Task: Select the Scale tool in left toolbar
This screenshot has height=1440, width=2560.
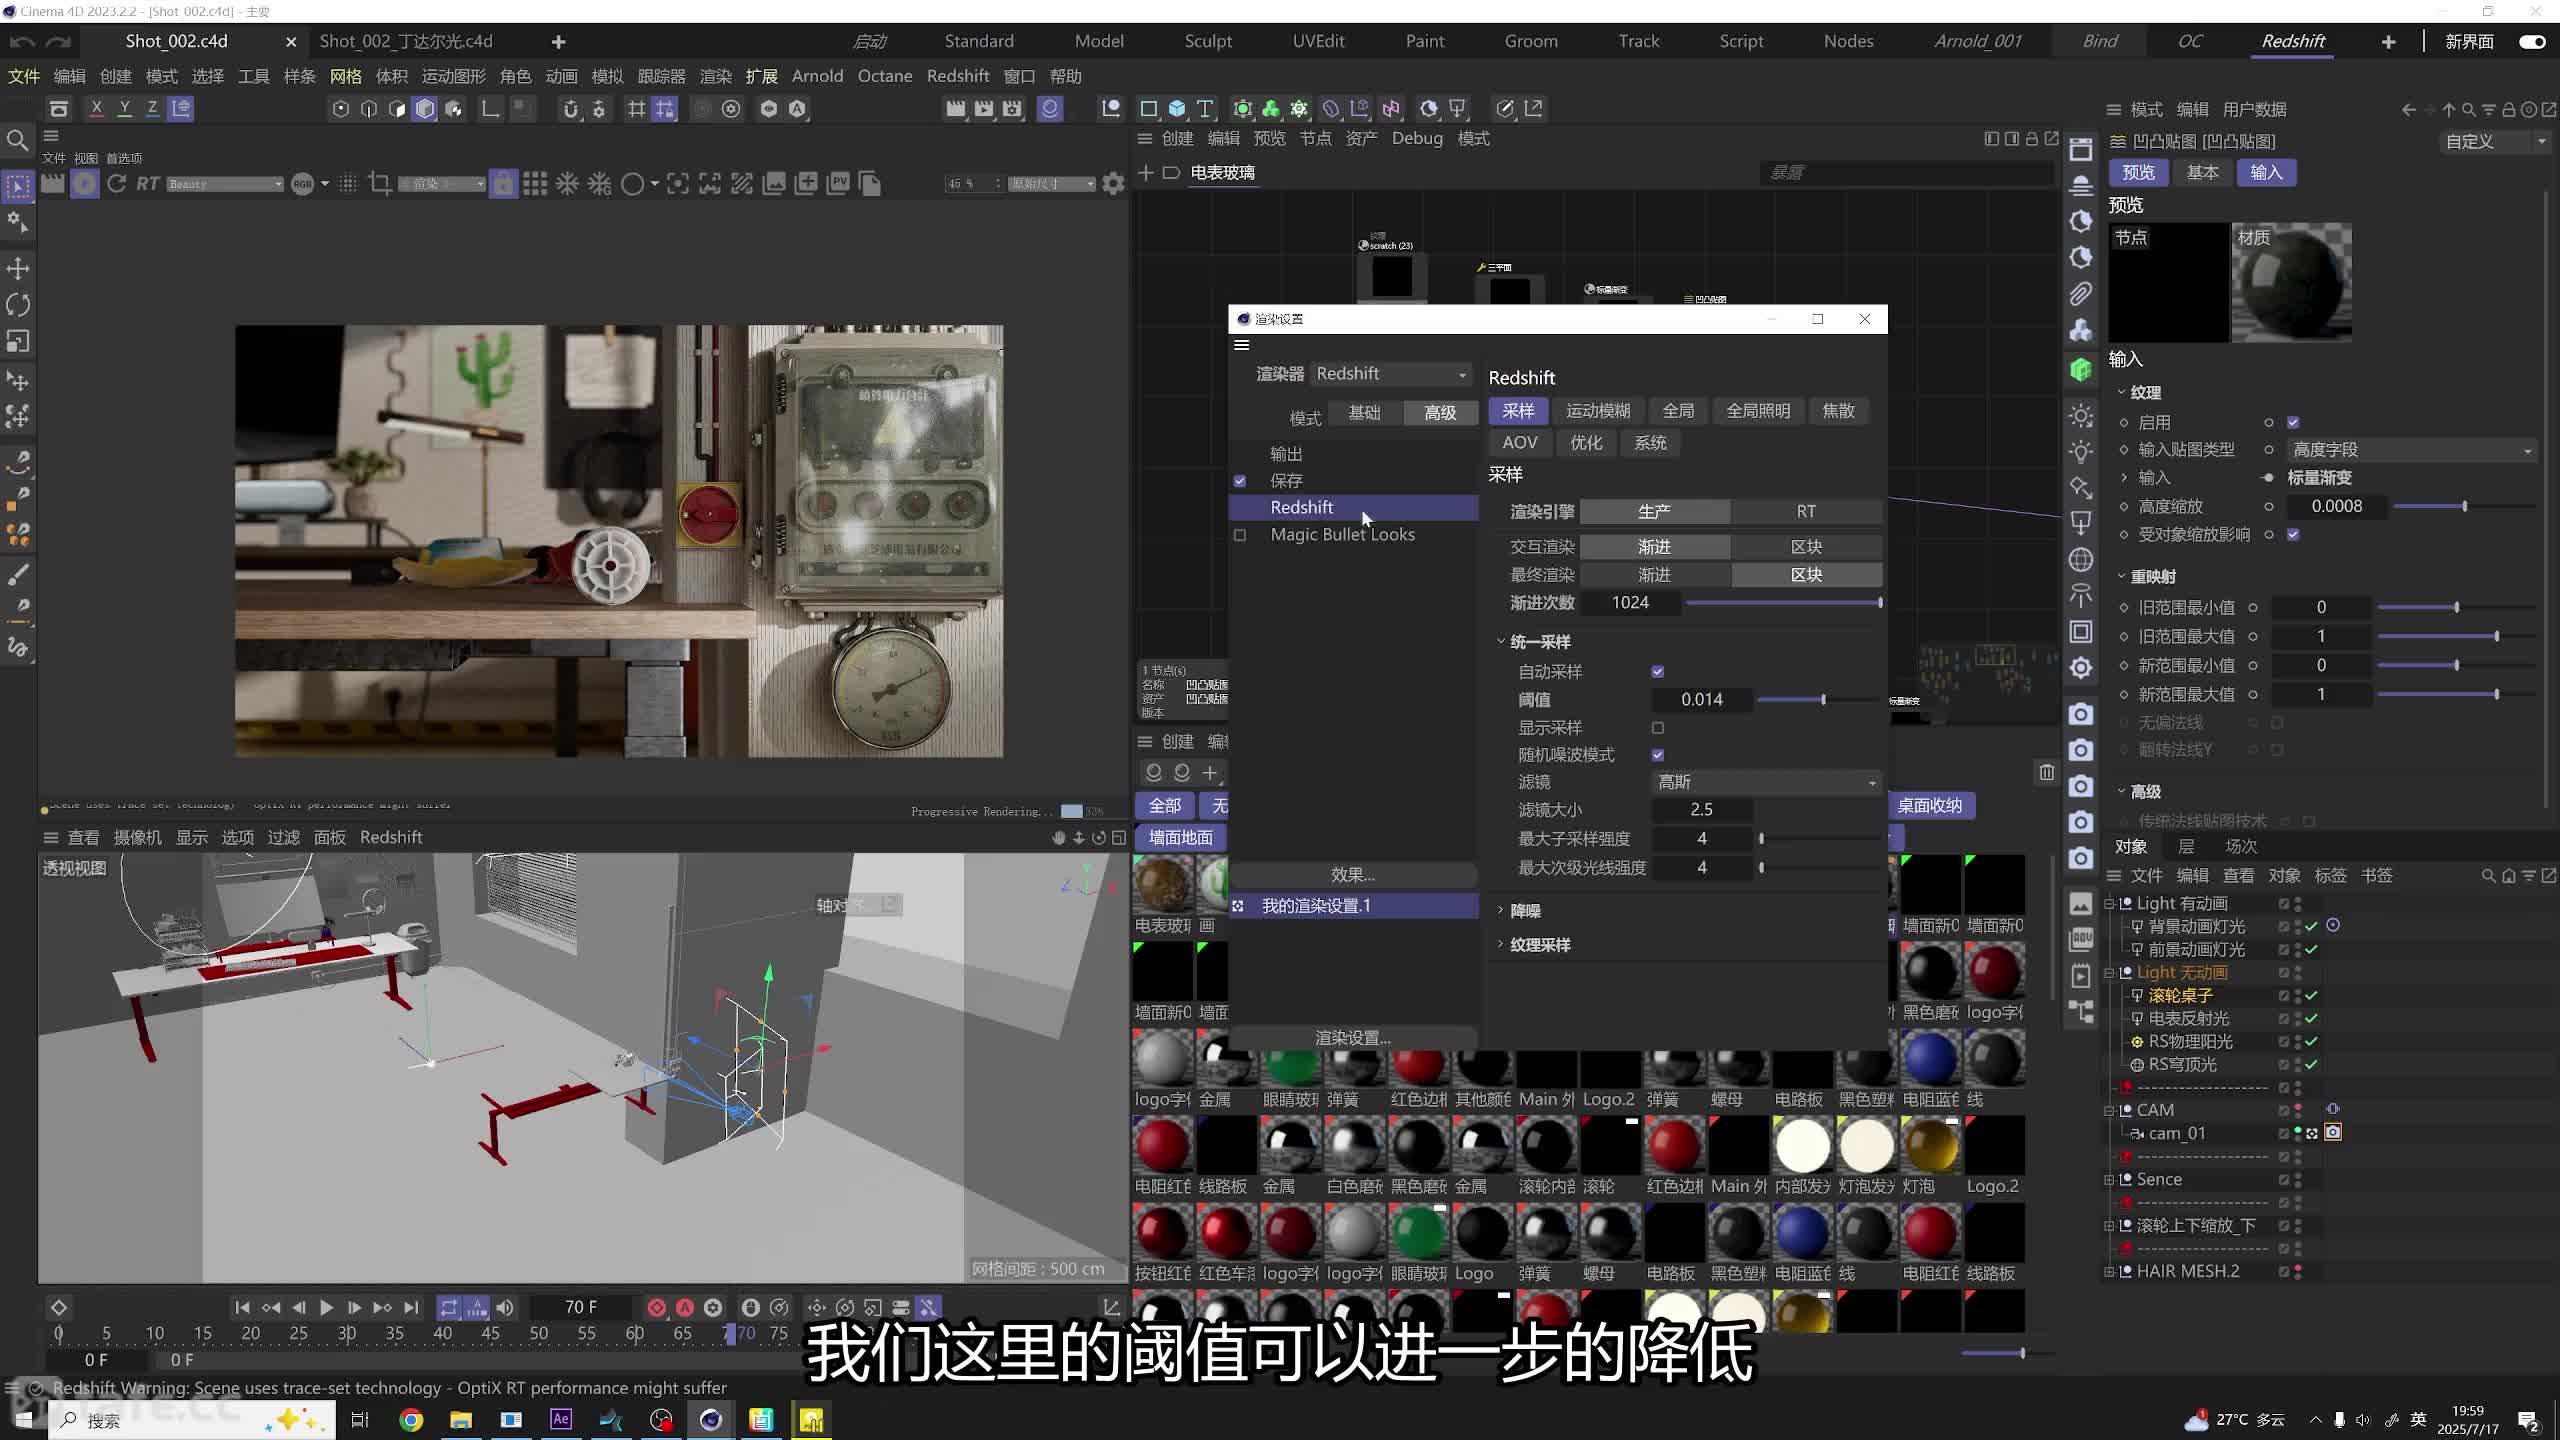Action: pyautogui.click(x=18, y=342)
